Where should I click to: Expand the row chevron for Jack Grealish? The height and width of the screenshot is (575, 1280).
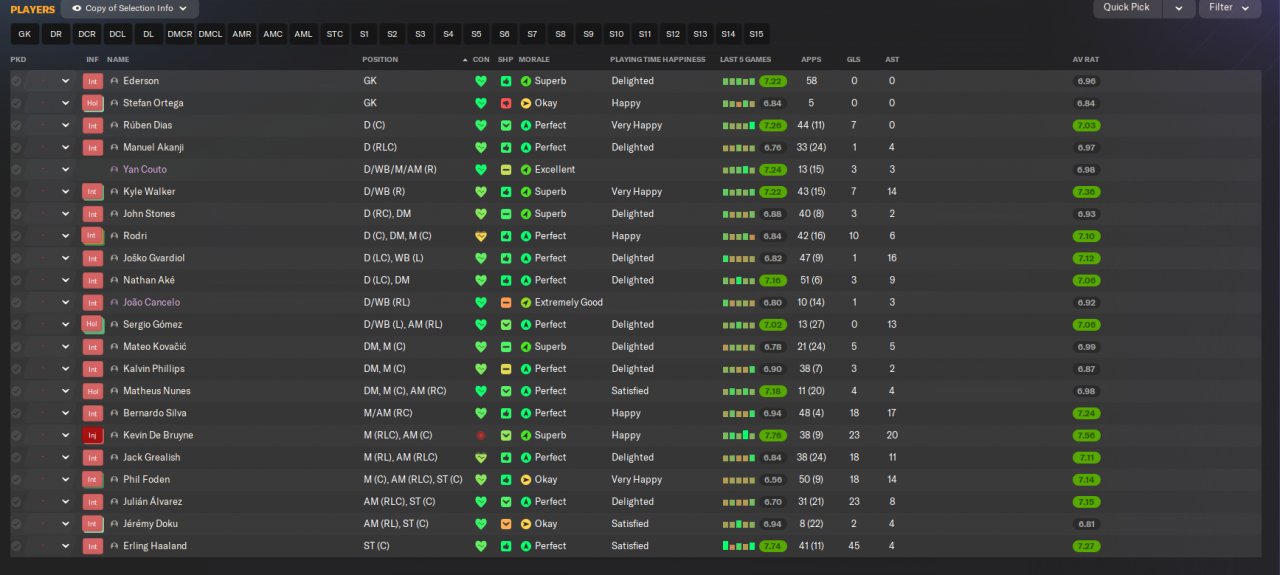click(x=66, y=457)
